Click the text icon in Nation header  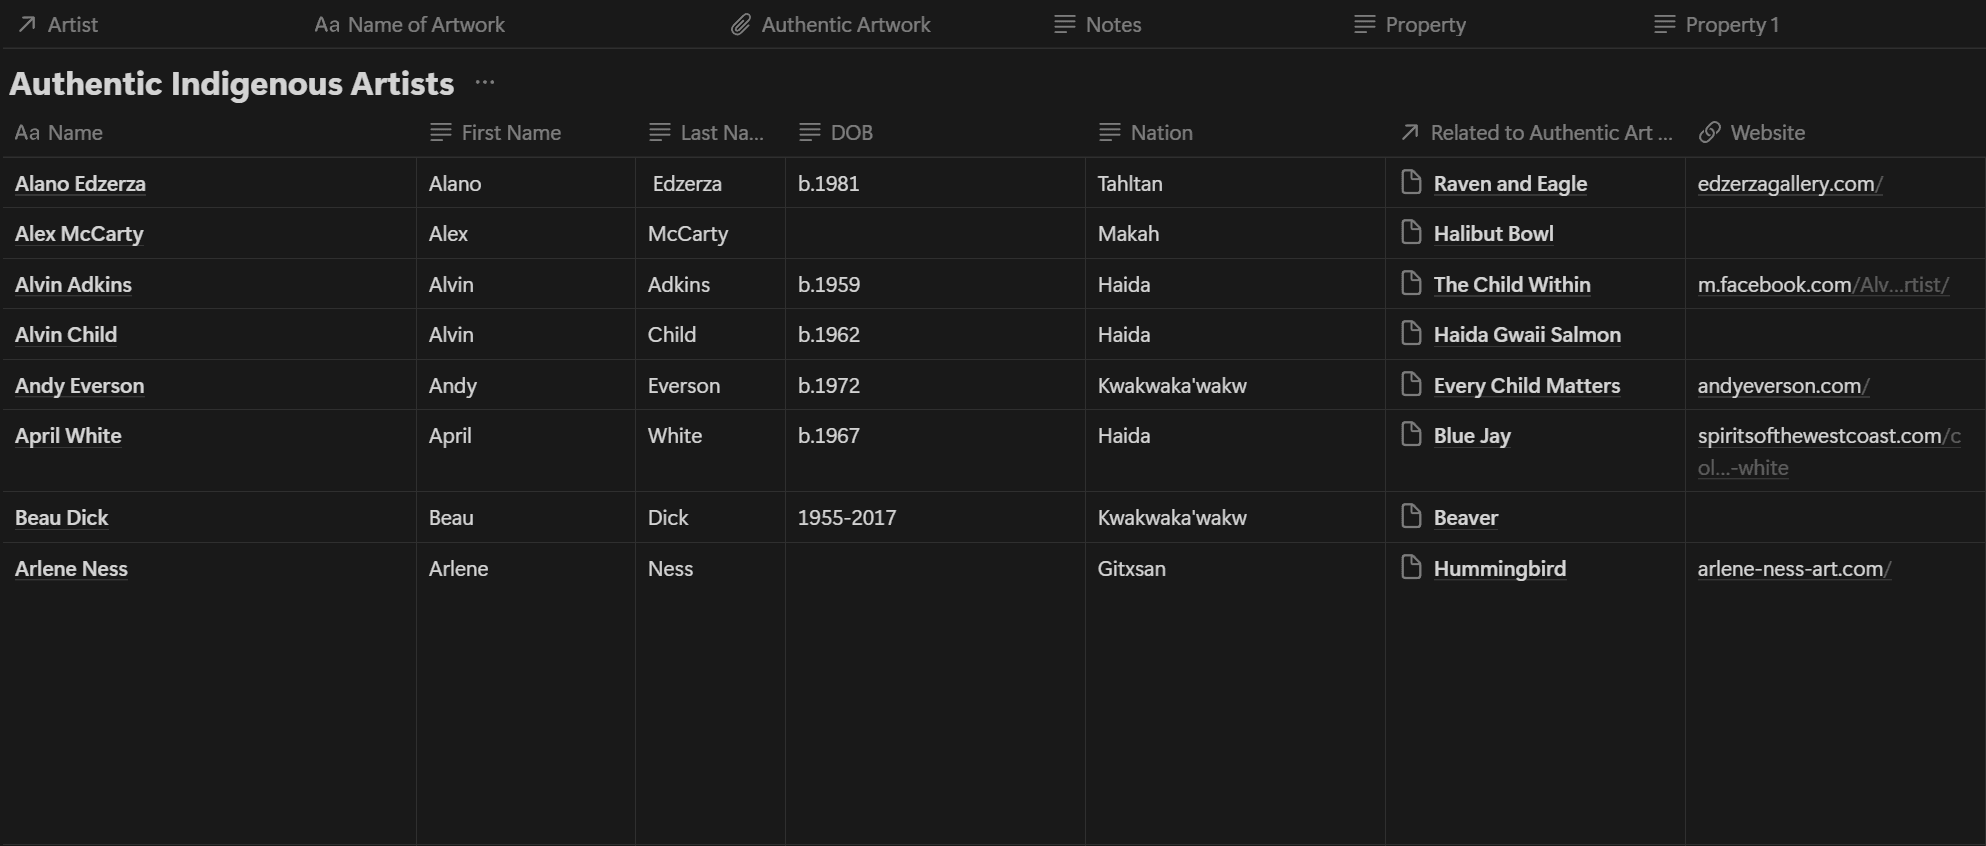[x=1109, y=133]
